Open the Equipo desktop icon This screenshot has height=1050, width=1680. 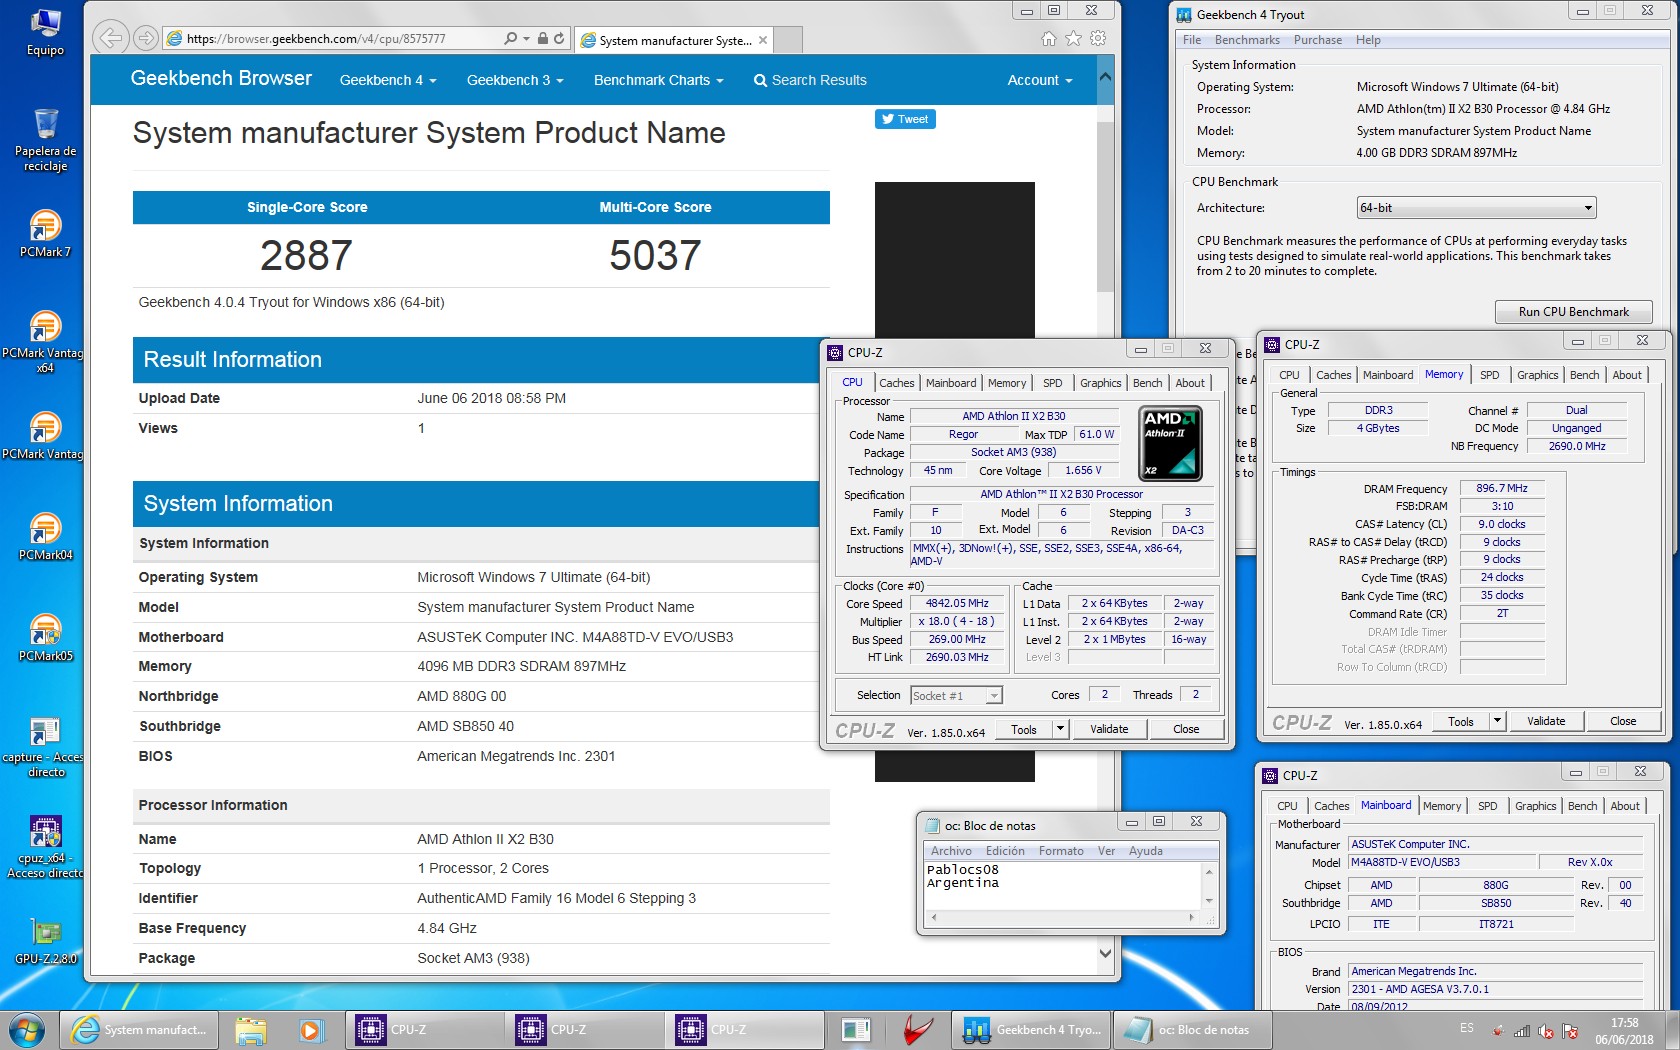coord(45,32)
